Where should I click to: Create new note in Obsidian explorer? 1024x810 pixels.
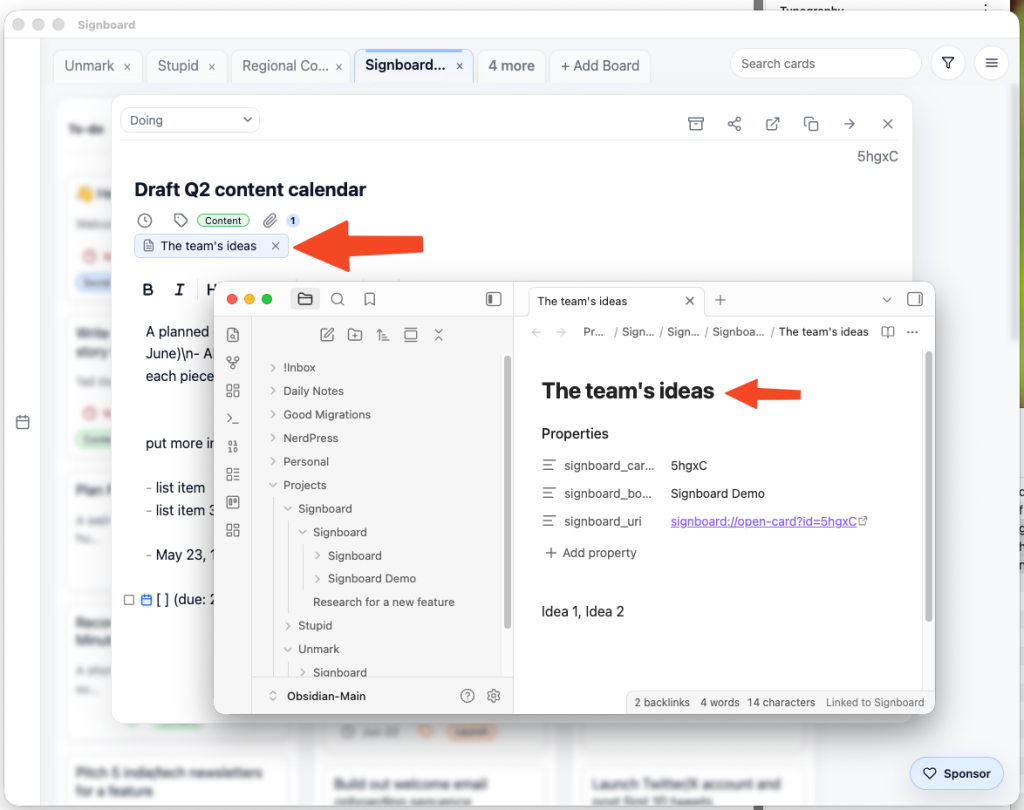point(327,335)
